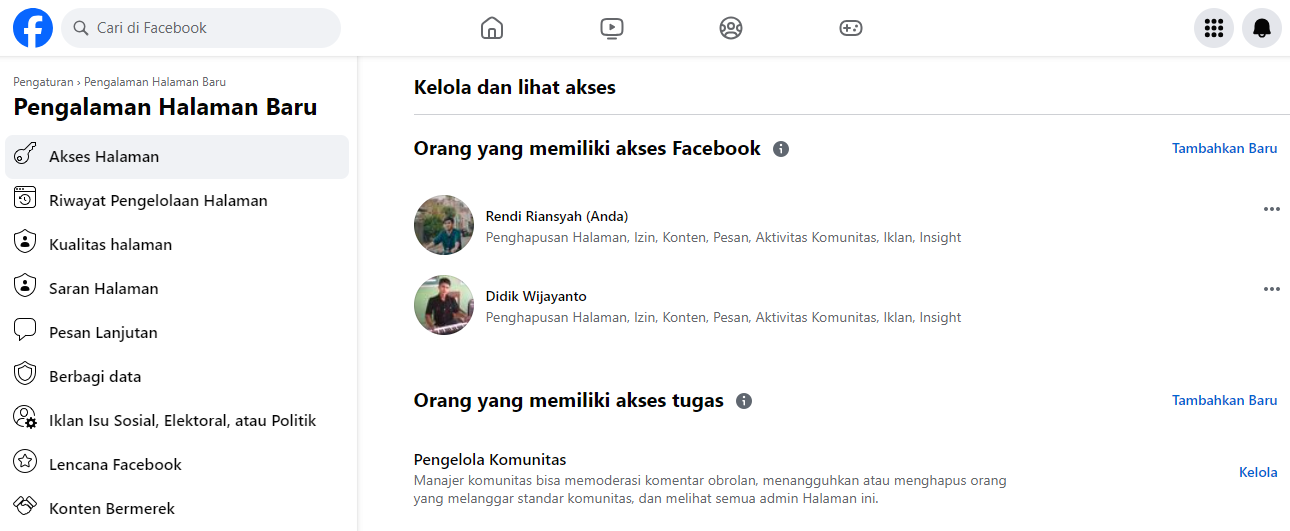Viewport: 1290px width, 531px height.
Task: Open Pesan Lanjutan menu item
Action: 177,332
